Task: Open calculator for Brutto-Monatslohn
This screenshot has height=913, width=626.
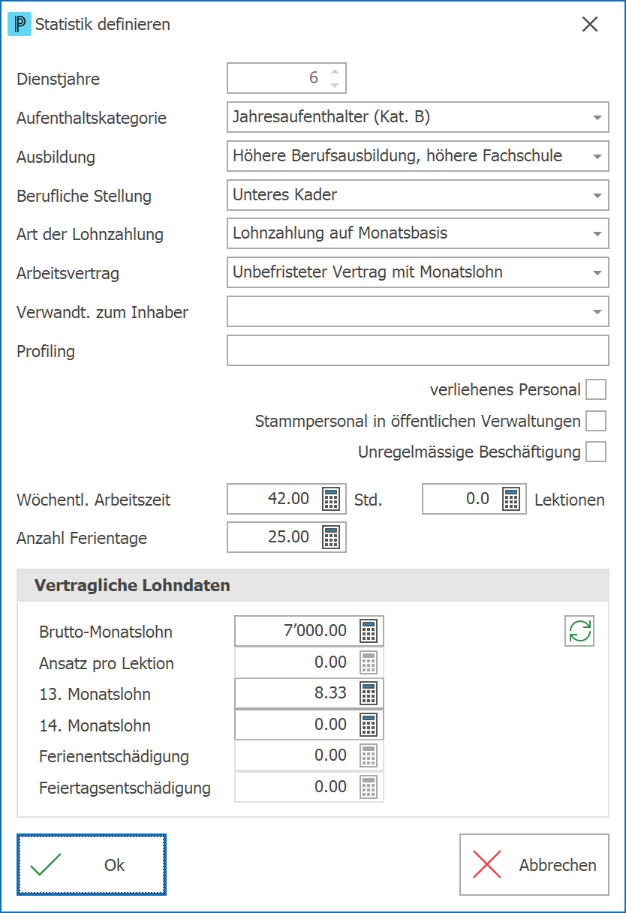Action: [x=369, y=631]
